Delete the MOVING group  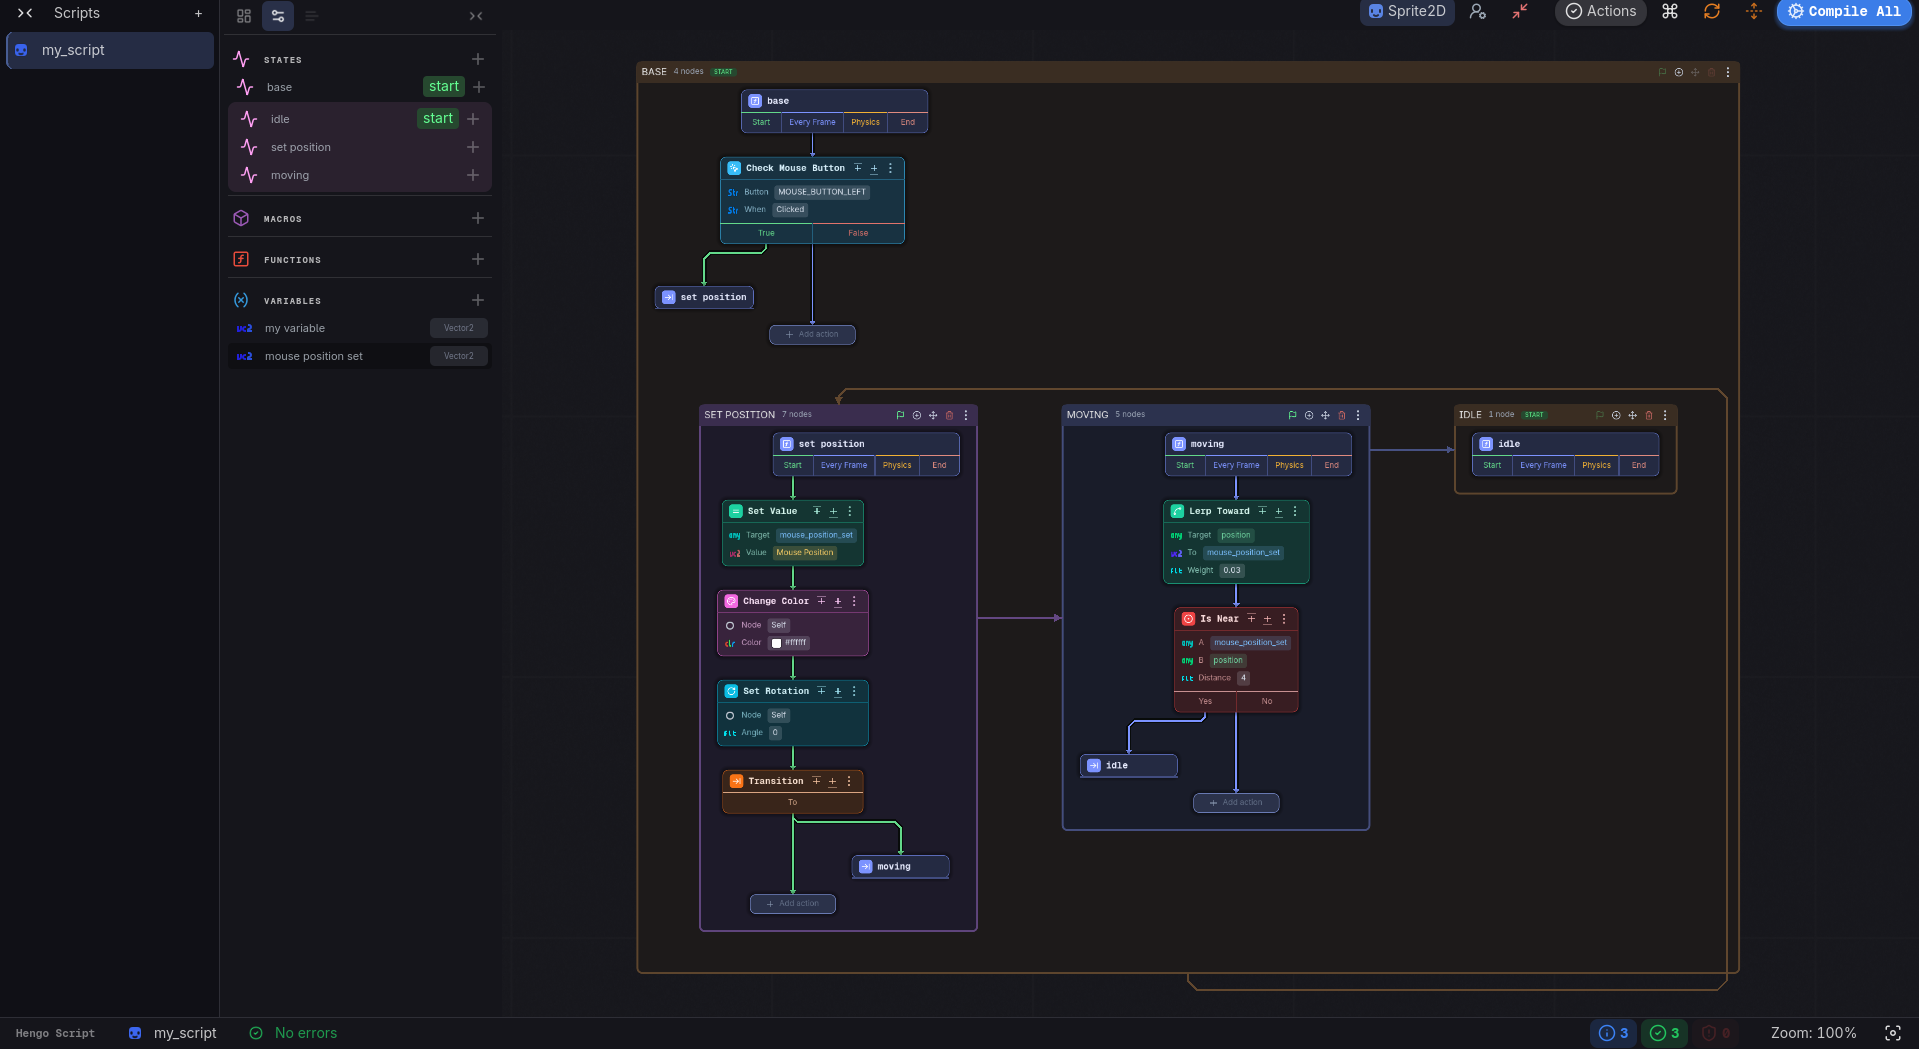point(1342,415)
